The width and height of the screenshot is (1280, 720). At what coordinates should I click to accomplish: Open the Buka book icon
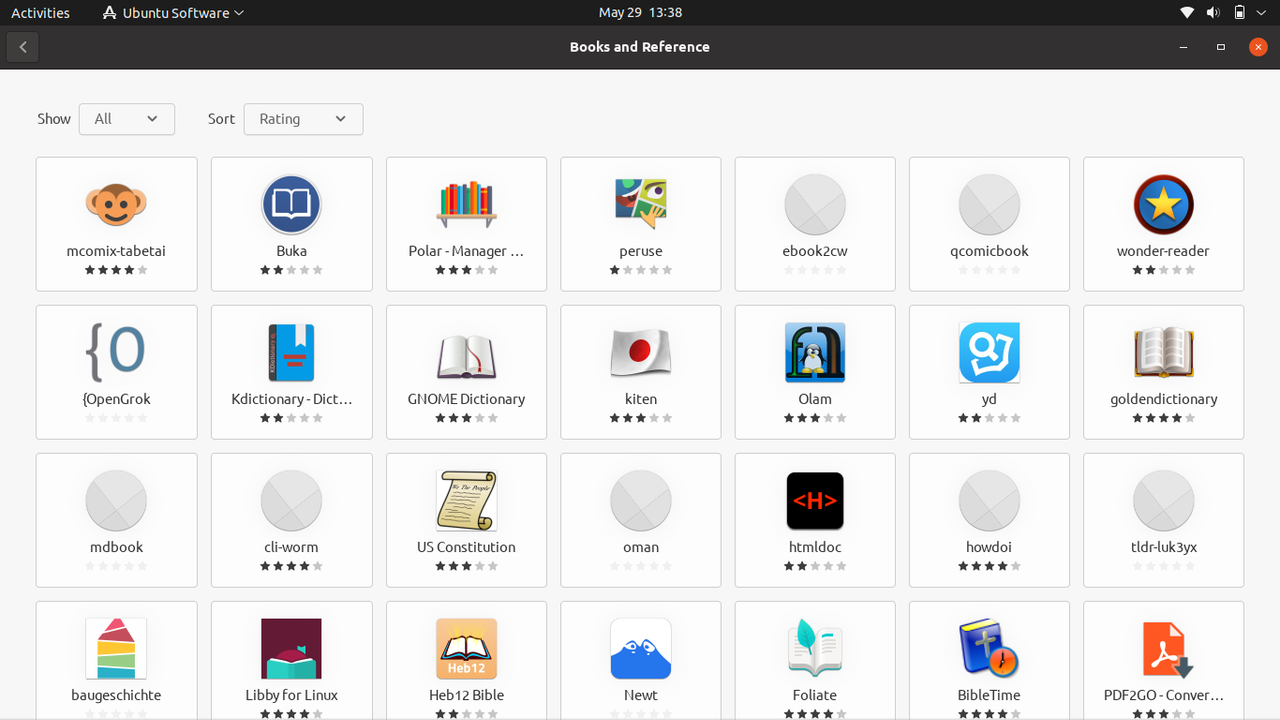point(291,204)
